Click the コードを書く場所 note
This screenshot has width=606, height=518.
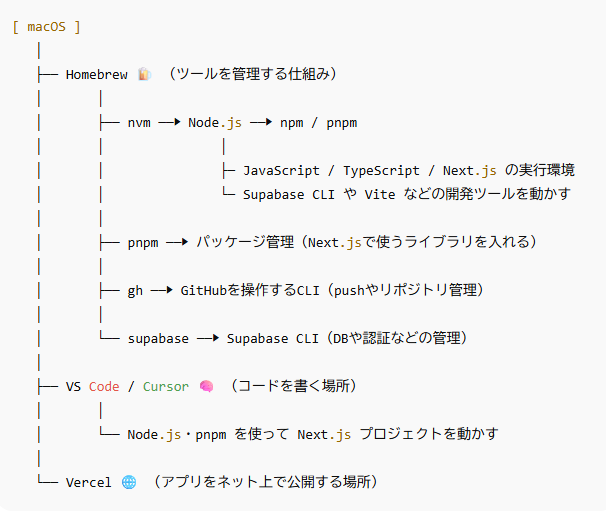[294, 386]
